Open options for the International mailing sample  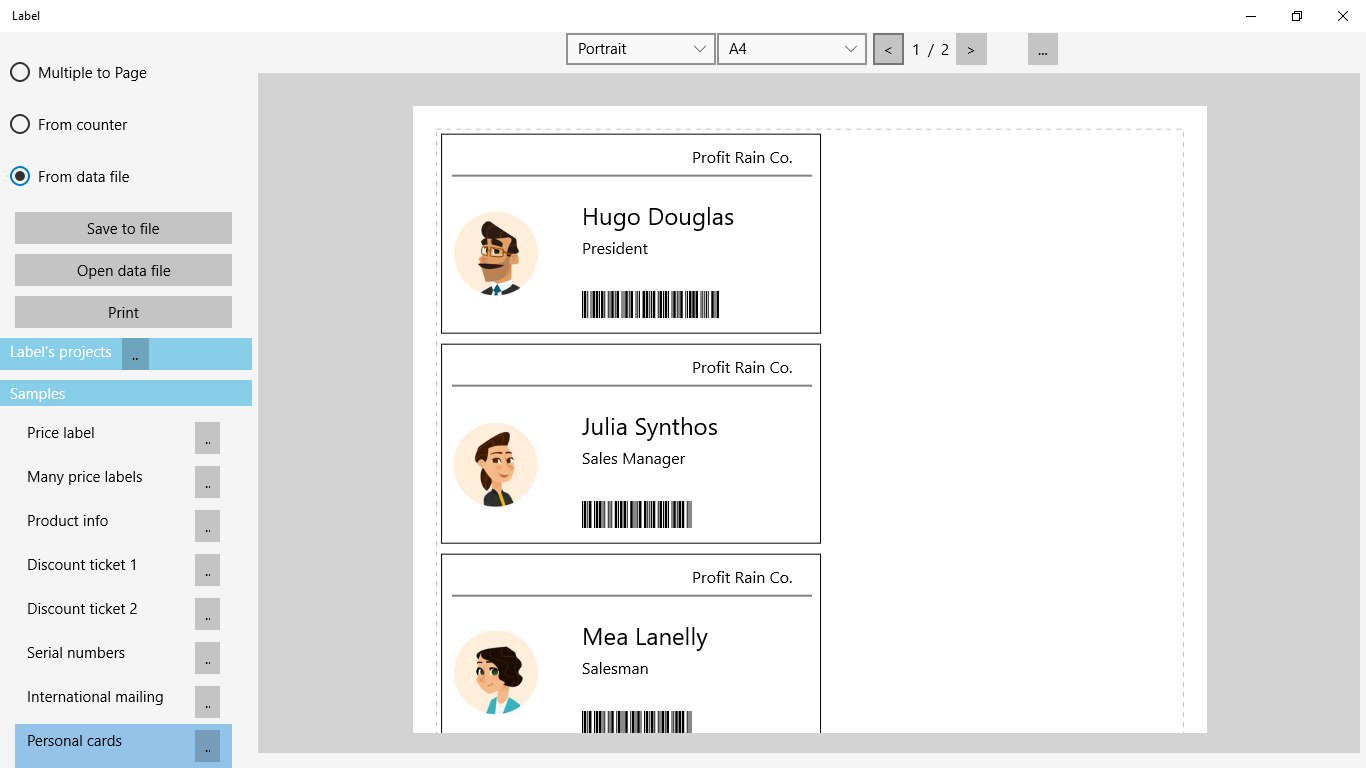(207, 702)
